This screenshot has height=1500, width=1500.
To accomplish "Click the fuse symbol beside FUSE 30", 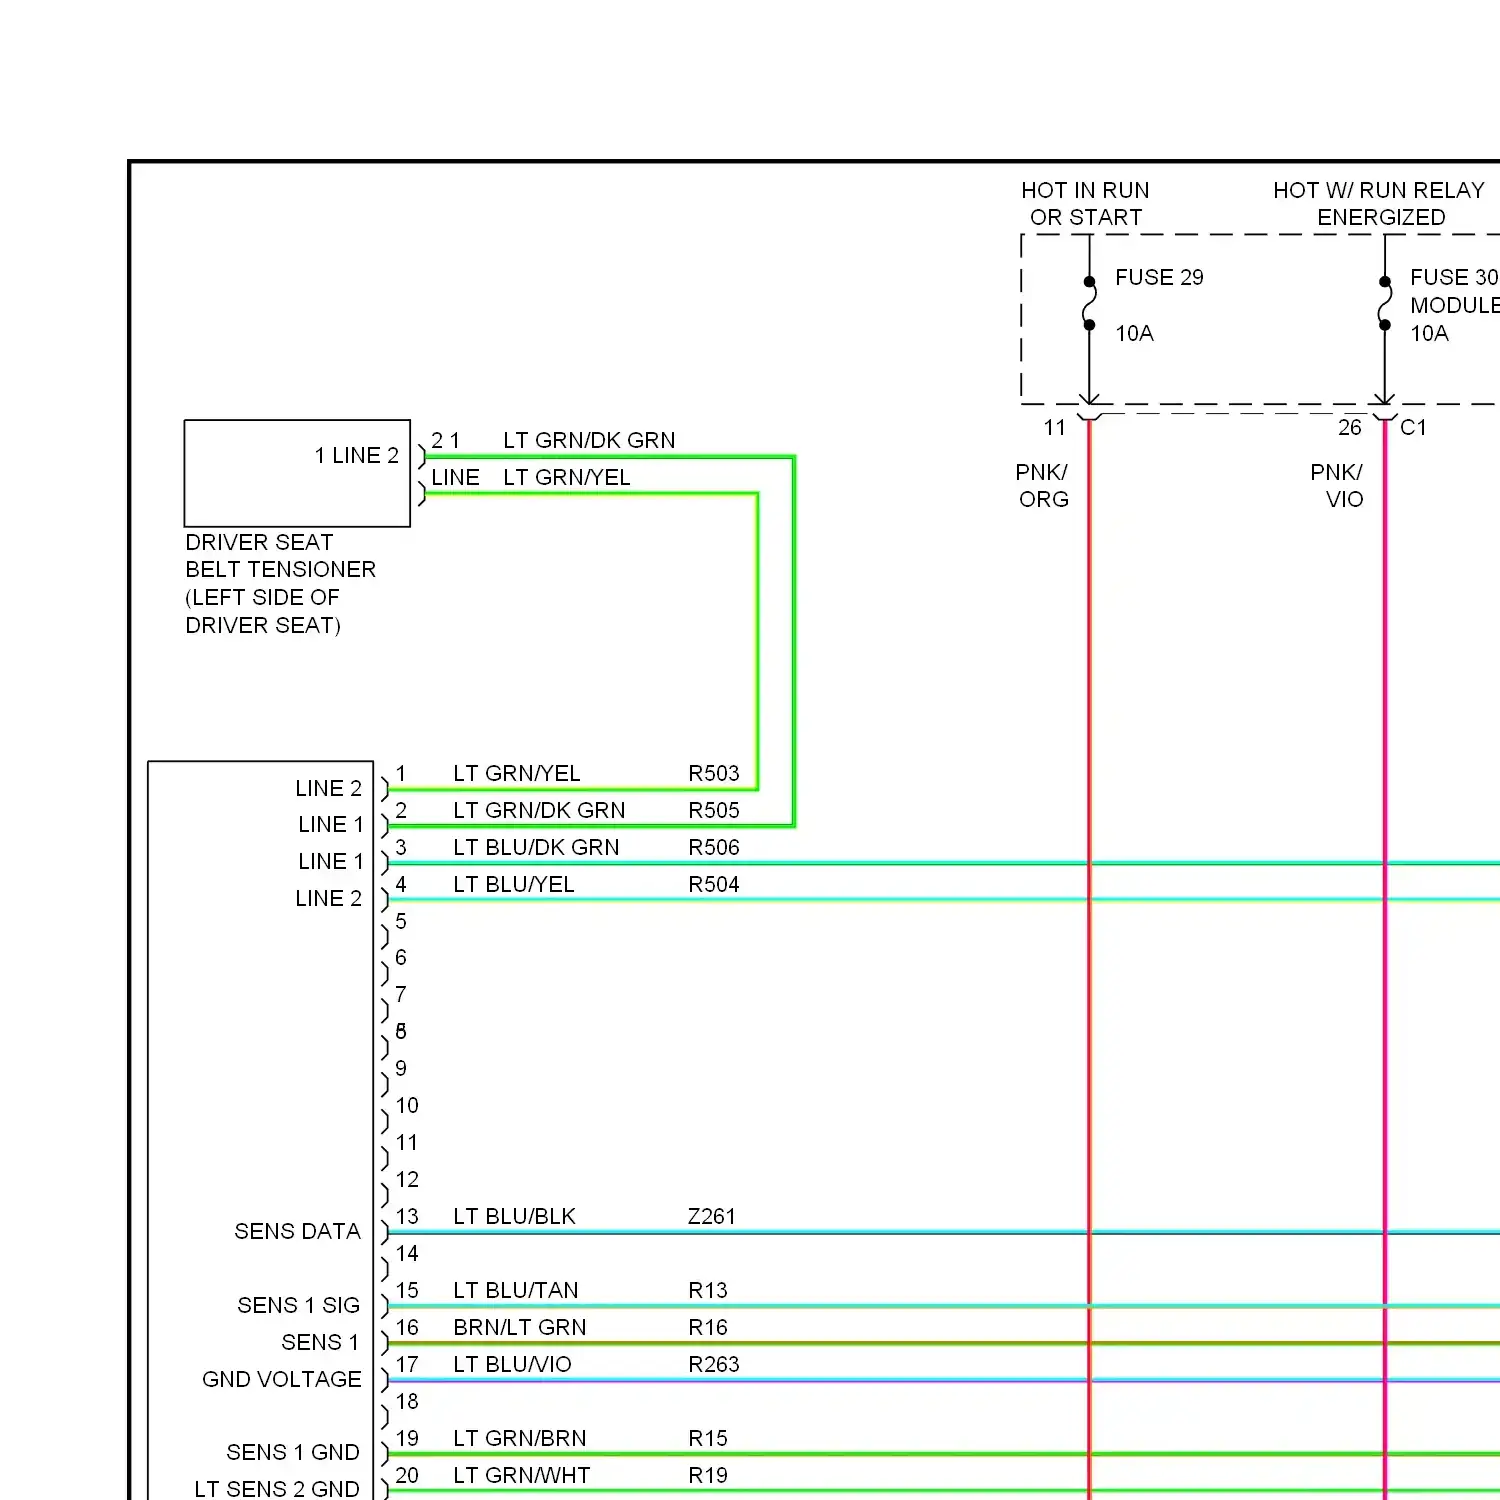I will (1384, 303).
